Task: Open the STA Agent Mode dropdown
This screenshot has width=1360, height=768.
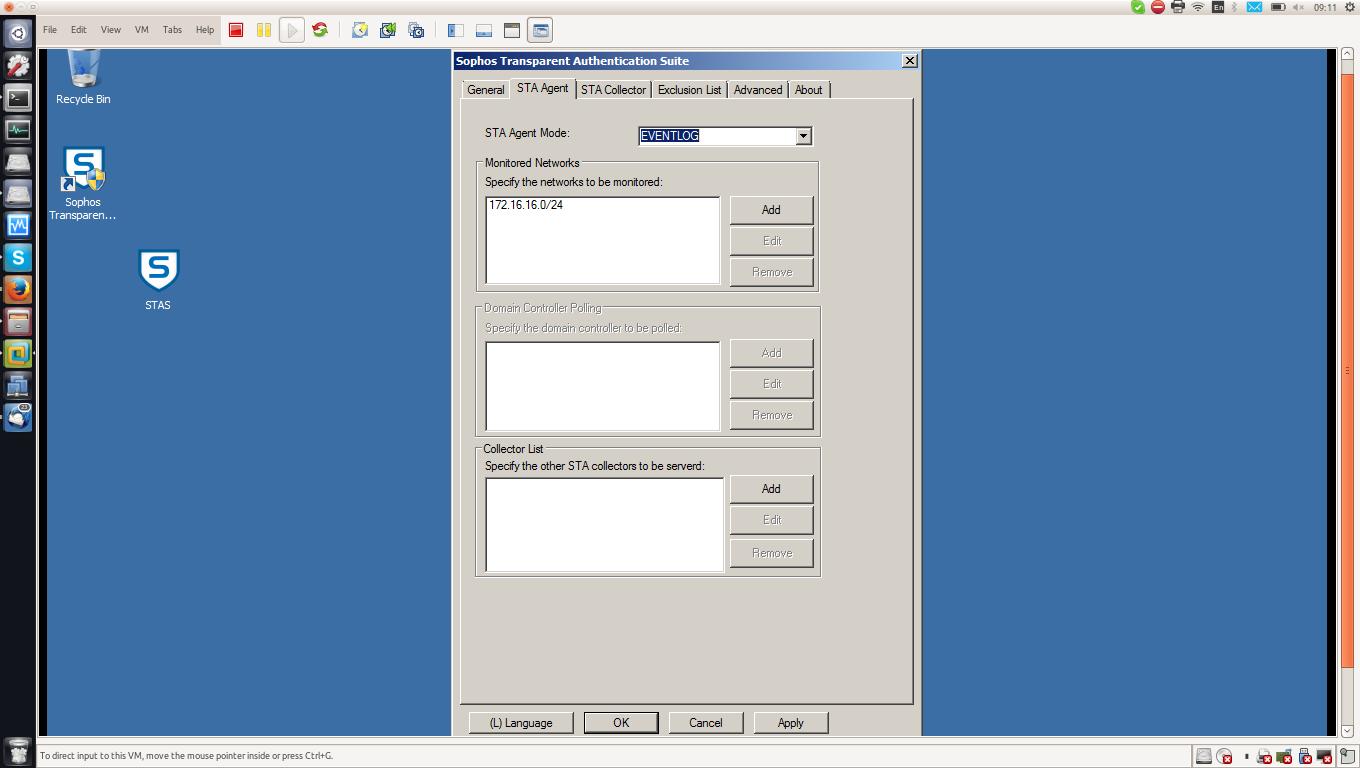Action: click(803, 136)
